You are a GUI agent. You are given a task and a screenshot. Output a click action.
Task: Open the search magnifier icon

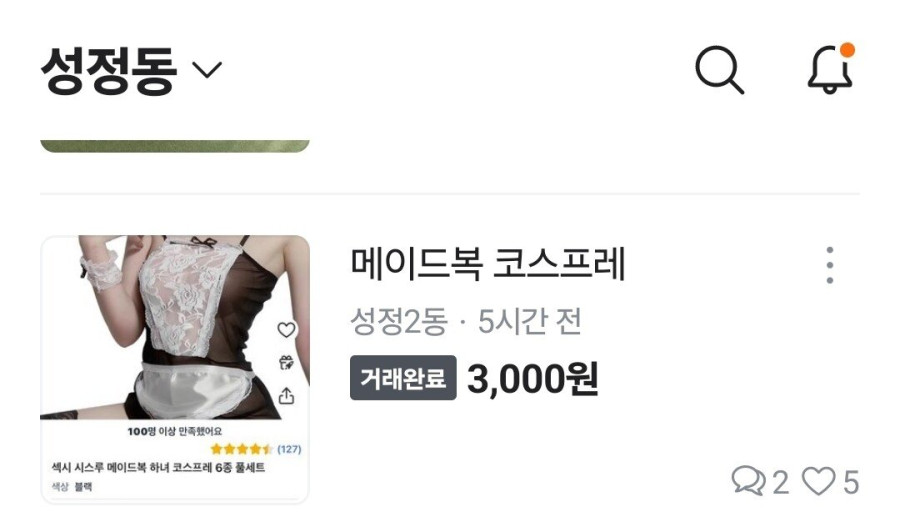point(719,69)
